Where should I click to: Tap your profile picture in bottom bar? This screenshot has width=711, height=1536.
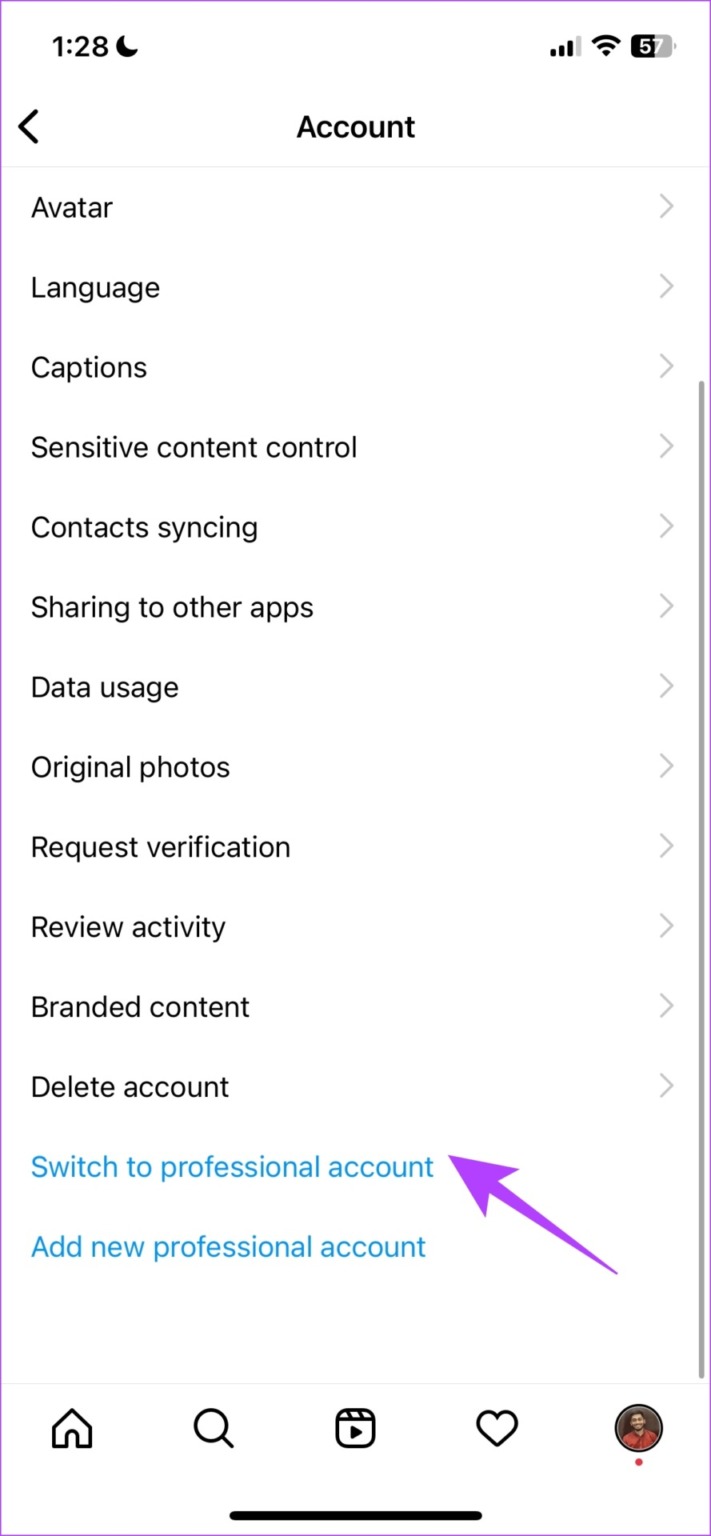tap(638, 1428)
